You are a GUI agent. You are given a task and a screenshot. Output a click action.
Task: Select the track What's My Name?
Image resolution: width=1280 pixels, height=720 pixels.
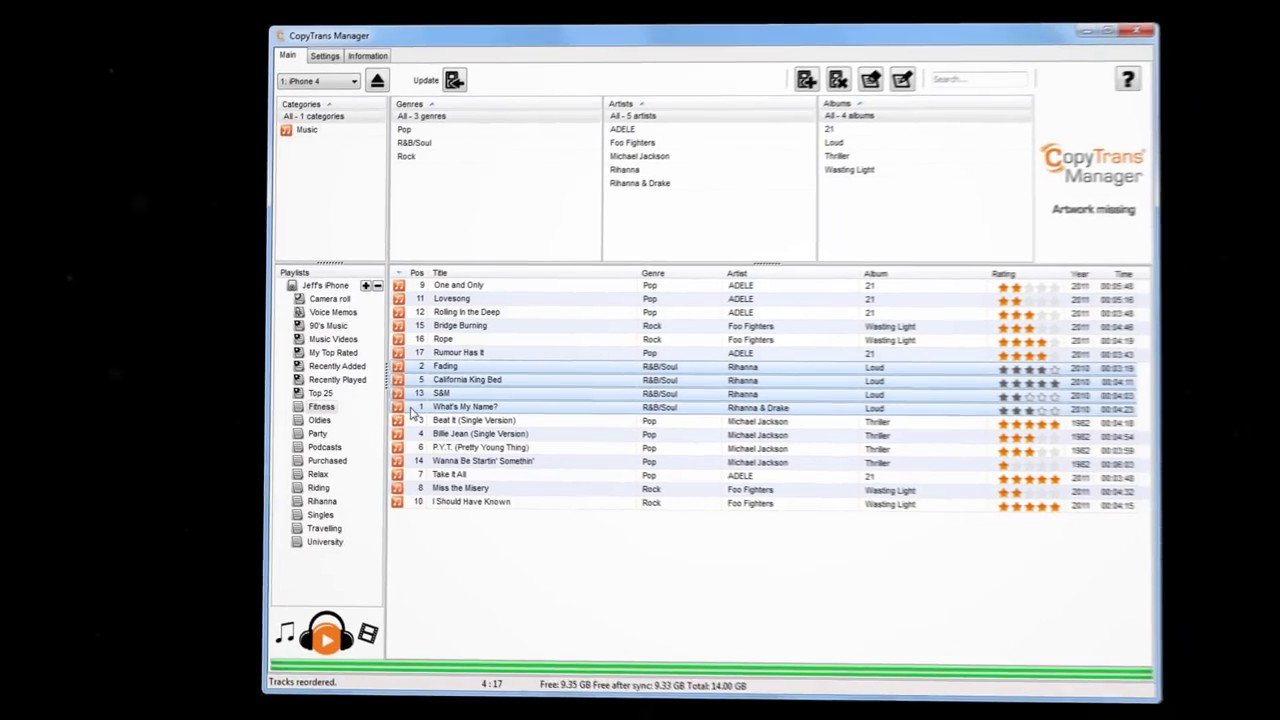[465, 407]
